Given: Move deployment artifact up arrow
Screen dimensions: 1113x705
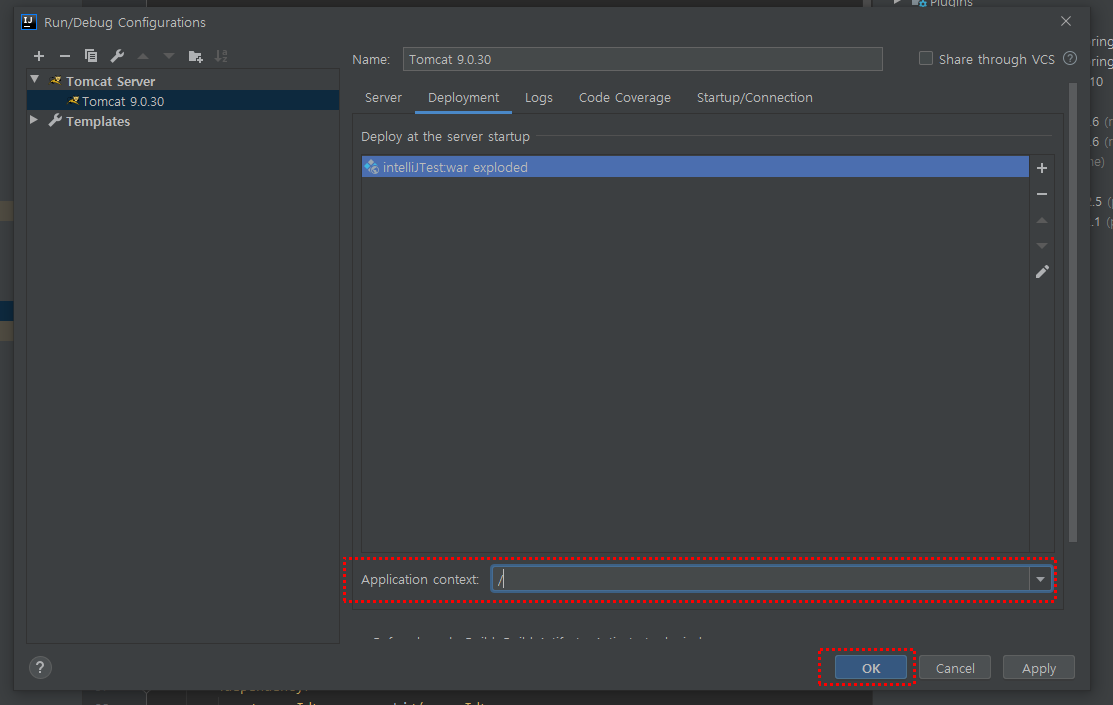Looking at the screenshot, I should 1042,220.
